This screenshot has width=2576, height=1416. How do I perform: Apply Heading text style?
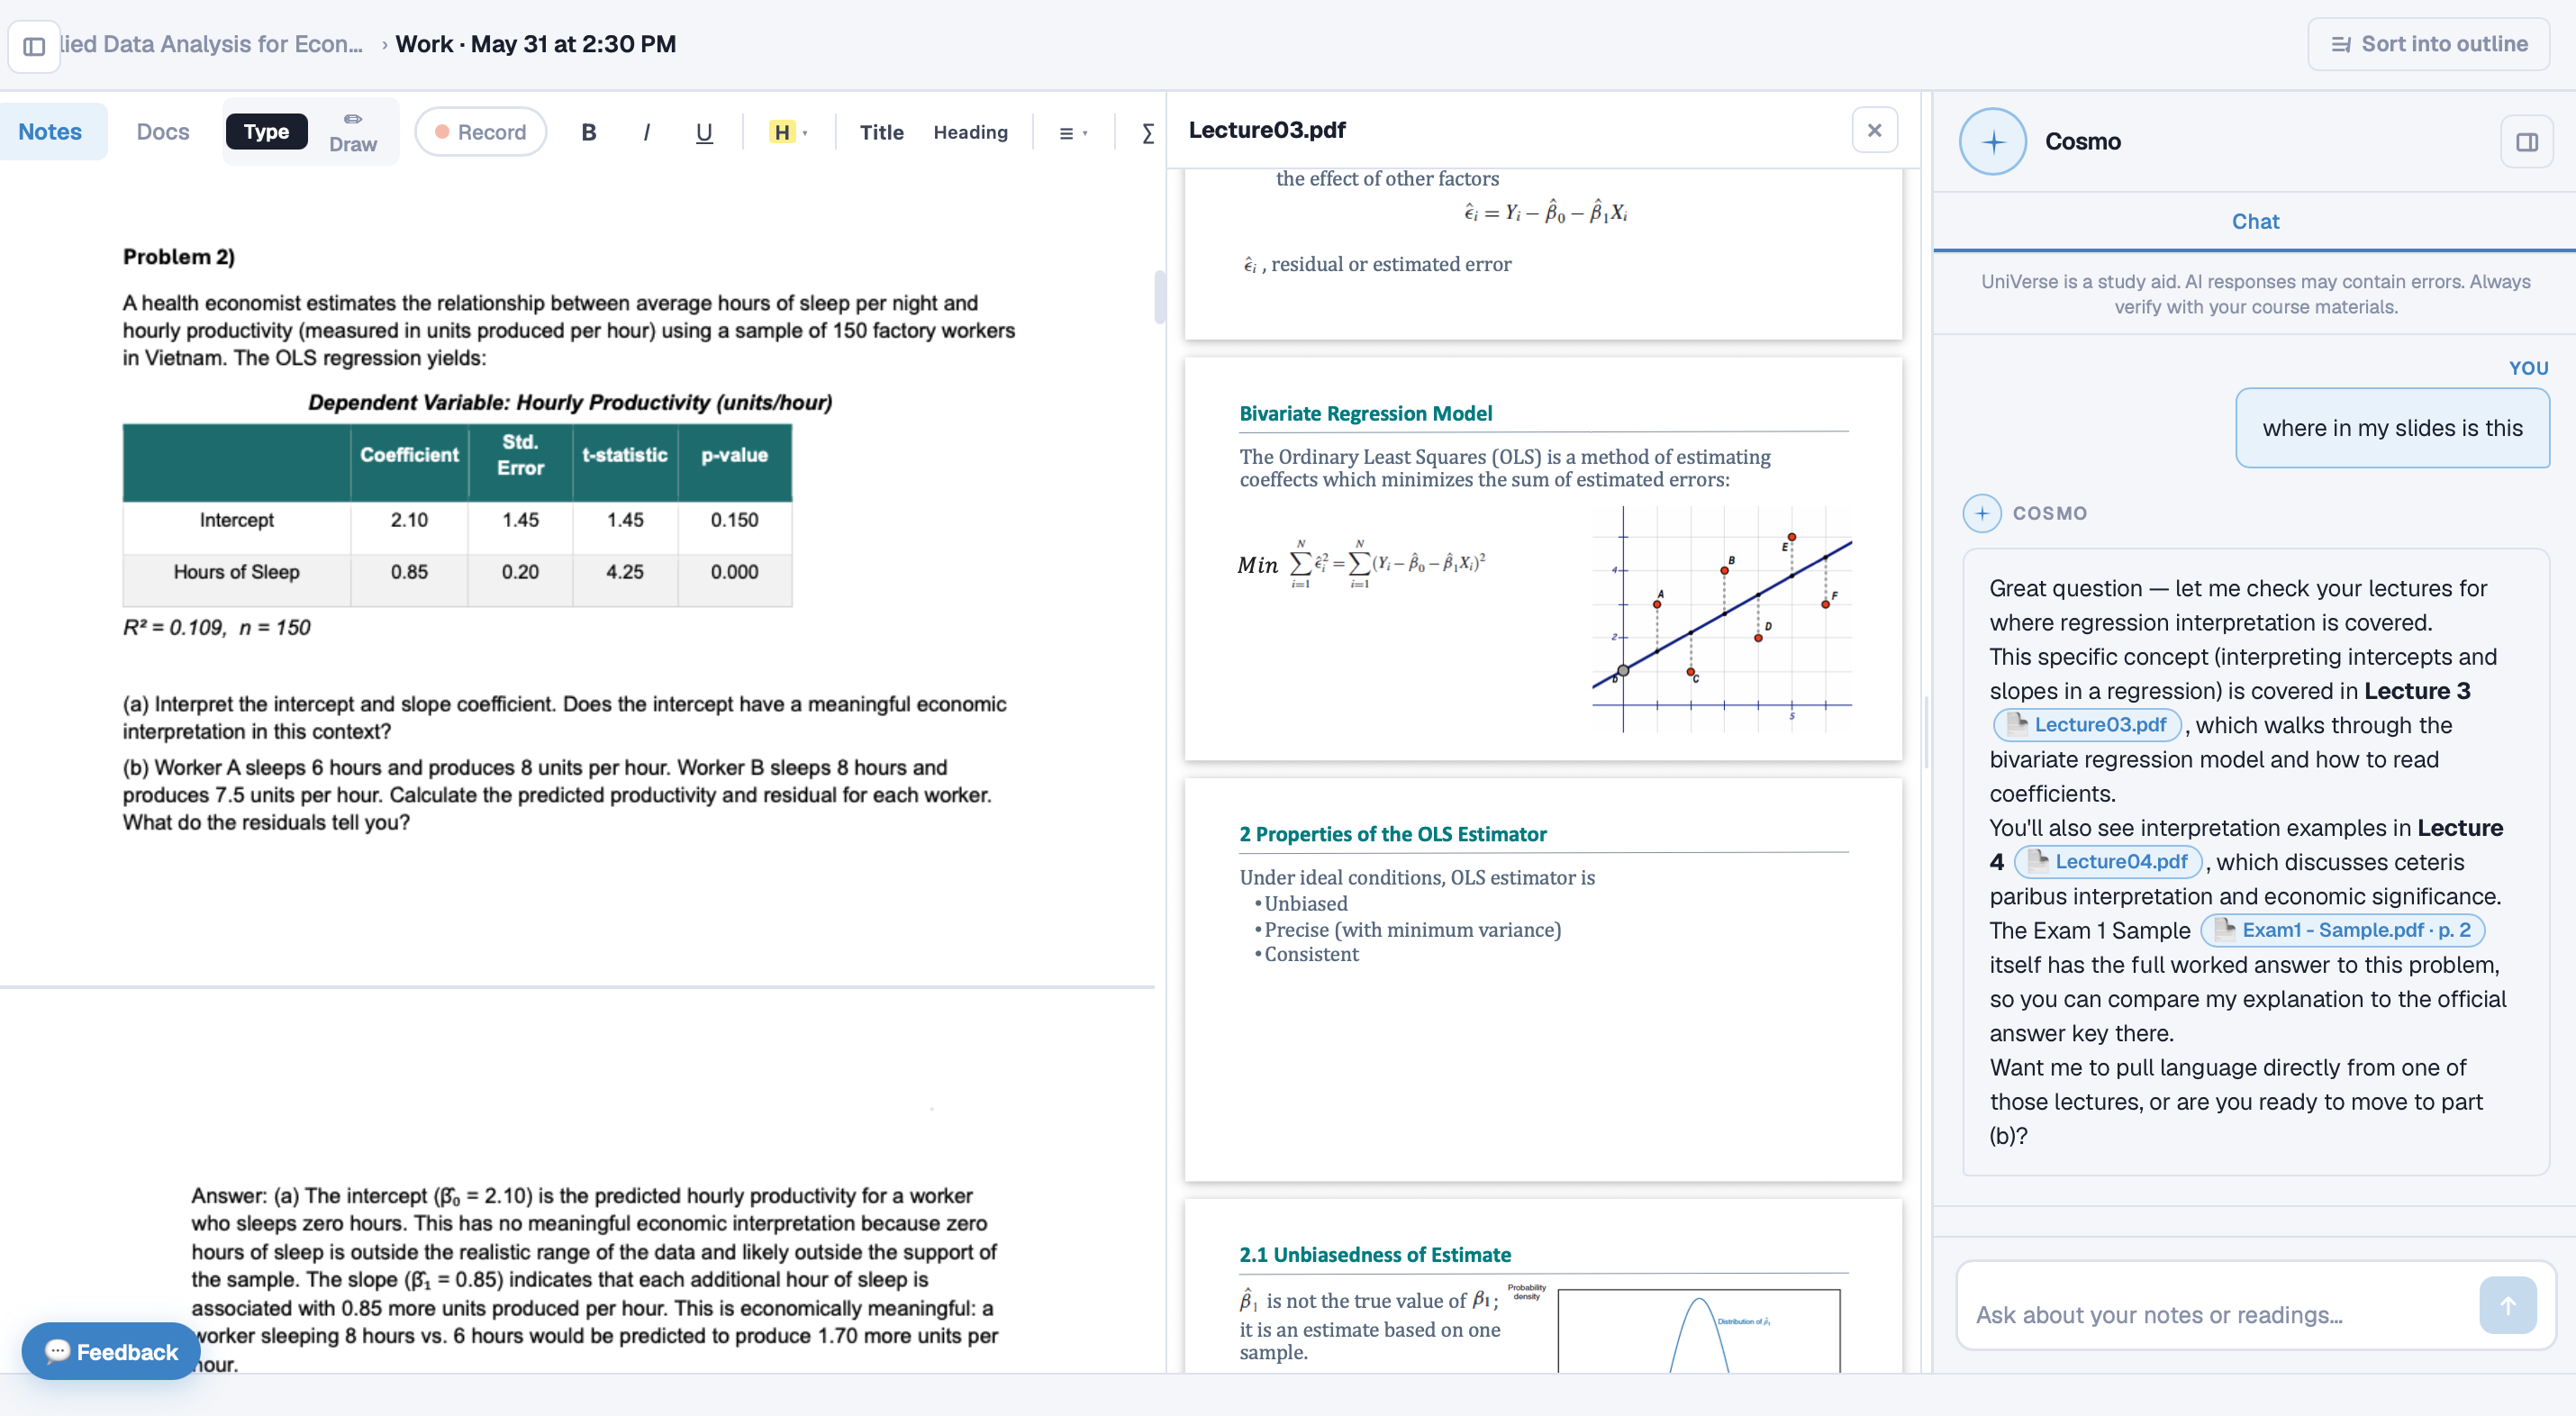pos(970,132)
